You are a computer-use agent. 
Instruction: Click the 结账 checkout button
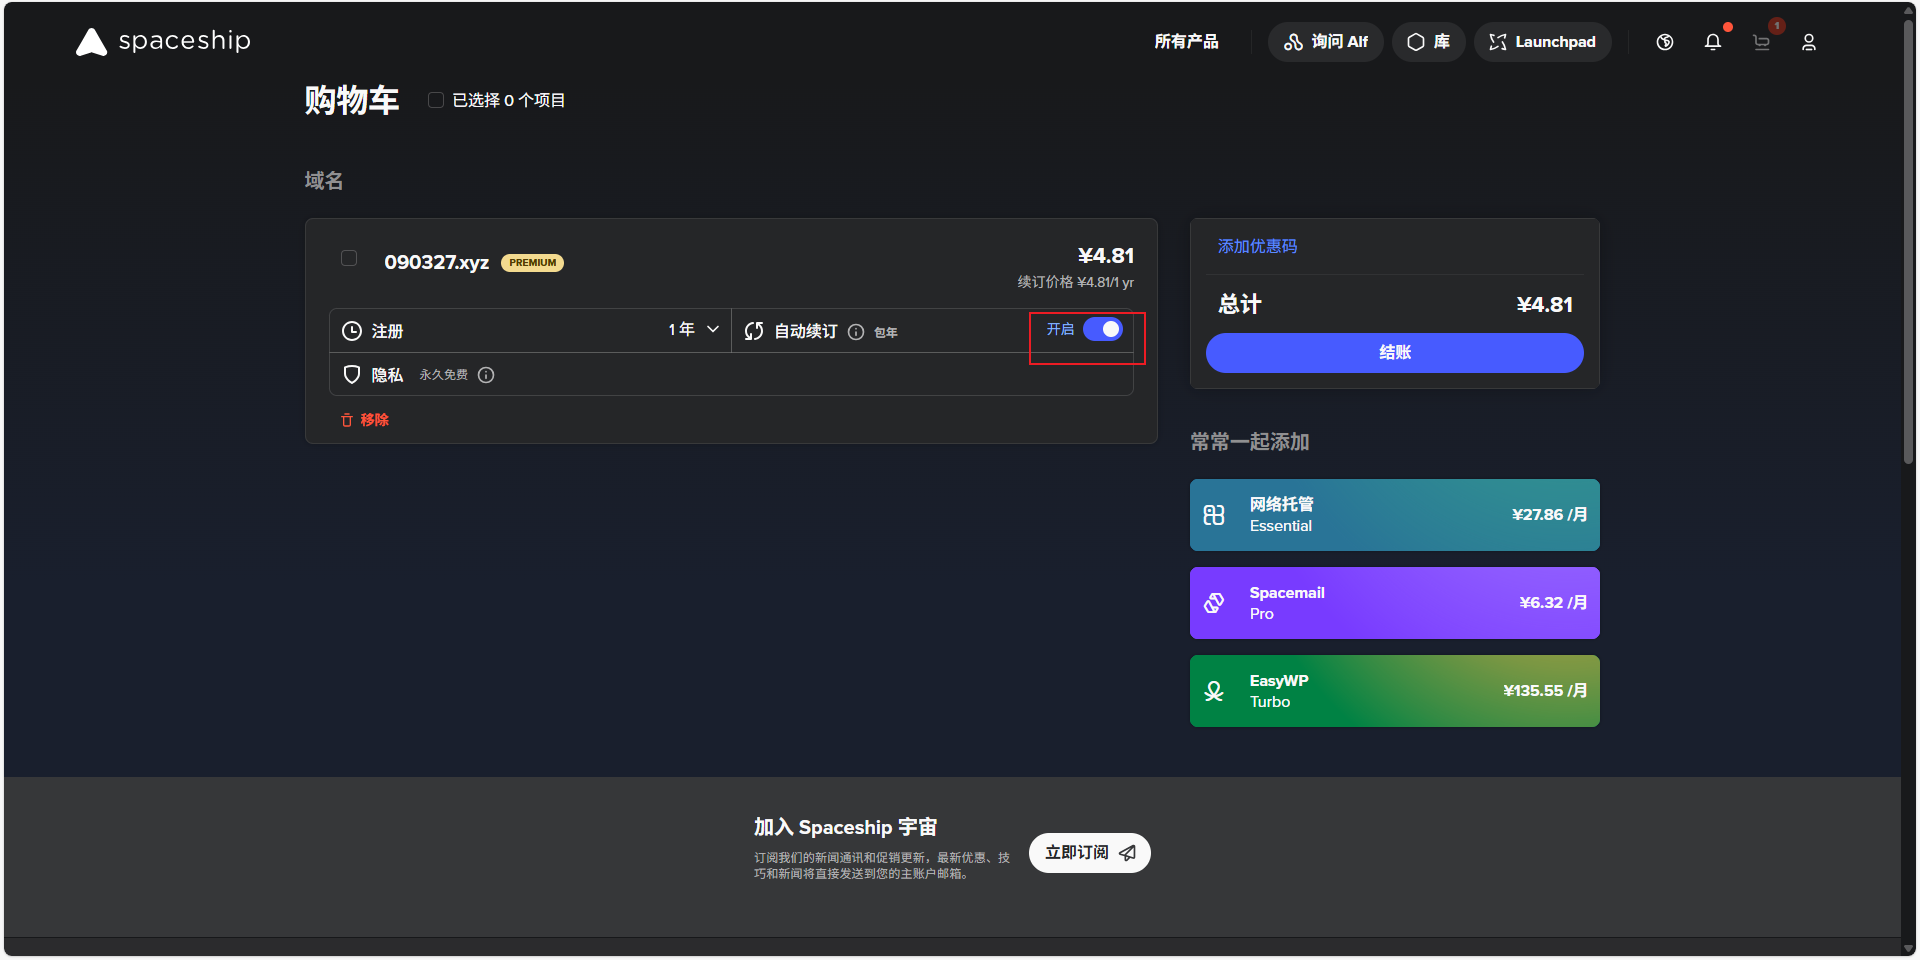(1394, 353)
